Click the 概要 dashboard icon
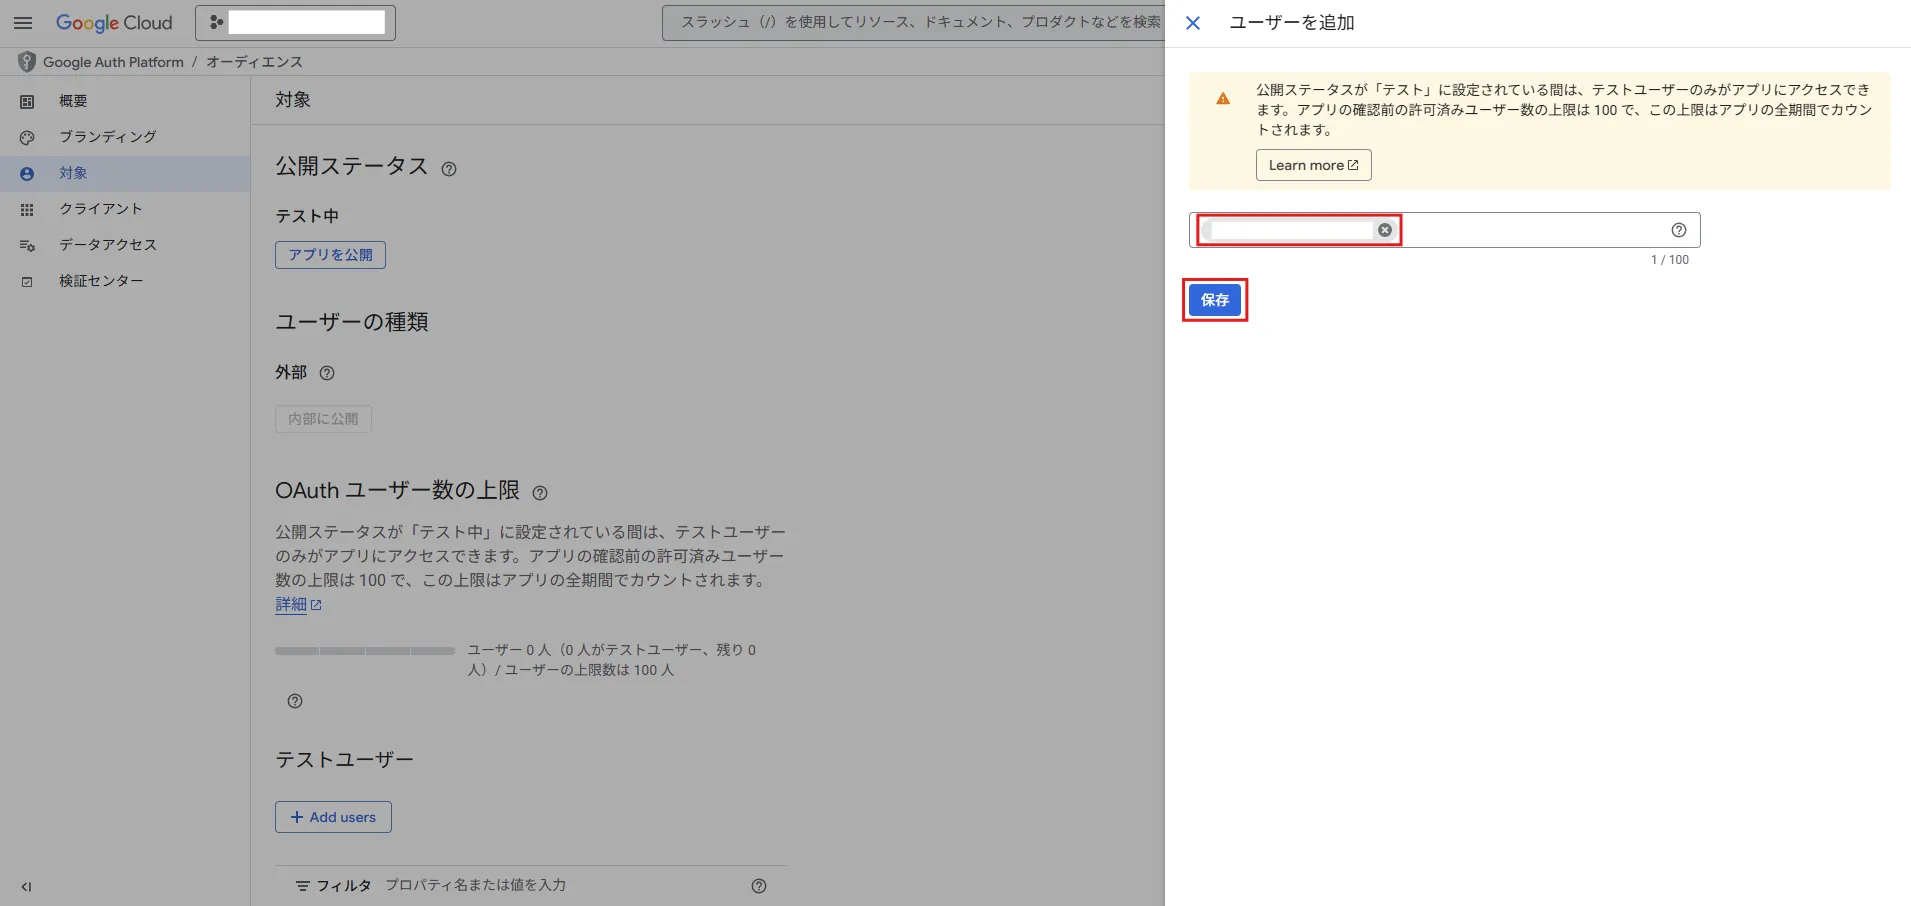Image resolution: width=1911 pixels, height=906 pixels. [27, 102]
